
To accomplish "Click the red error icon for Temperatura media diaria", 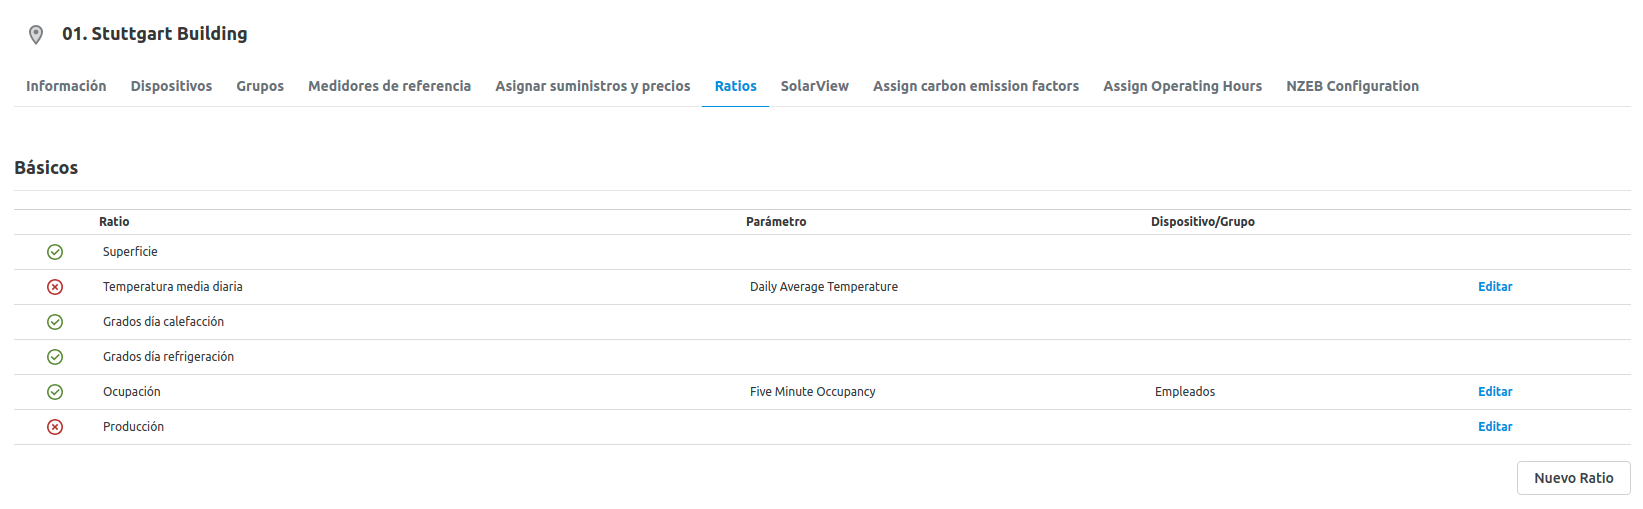I will coord(55,287).
